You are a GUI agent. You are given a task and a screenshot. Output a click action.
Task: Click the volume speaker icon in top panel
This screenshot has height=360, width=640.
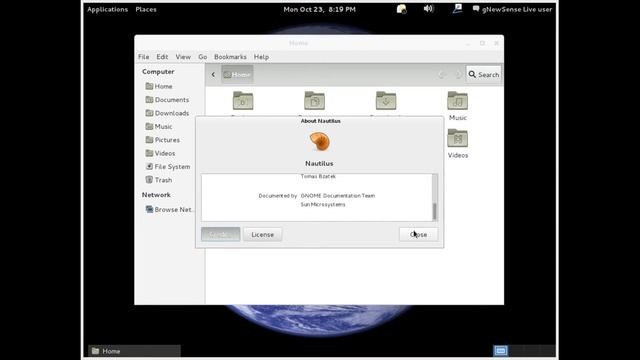click(428, 9)
